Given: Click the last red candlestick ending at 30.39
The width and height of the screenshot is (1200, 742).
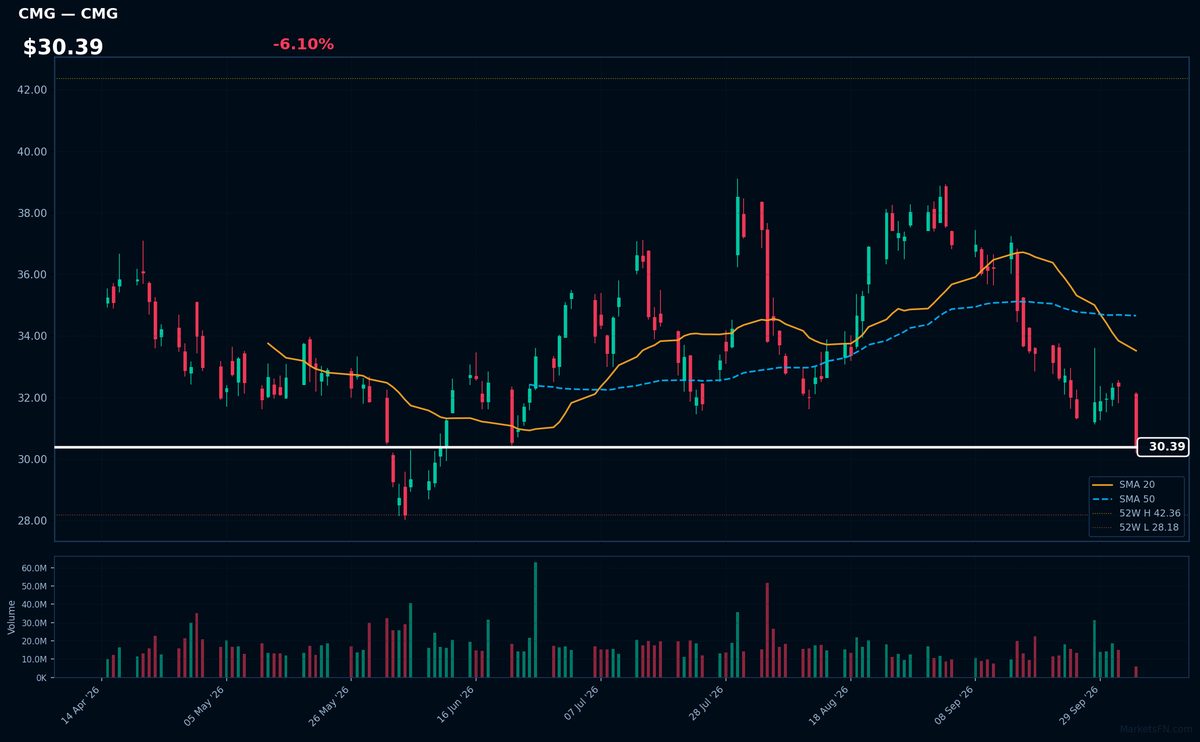Looking at the screenshot, I should pos(1136,420).
